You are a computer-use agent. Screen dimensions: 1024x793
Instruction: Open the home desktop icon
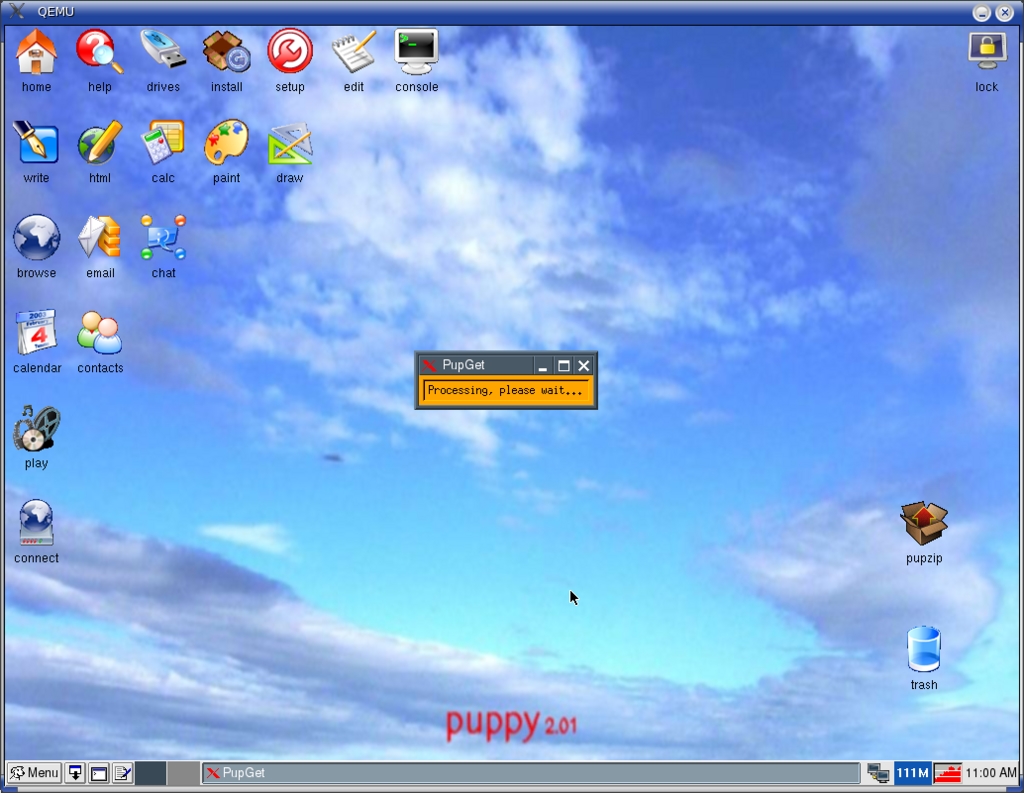click(36, 52)
